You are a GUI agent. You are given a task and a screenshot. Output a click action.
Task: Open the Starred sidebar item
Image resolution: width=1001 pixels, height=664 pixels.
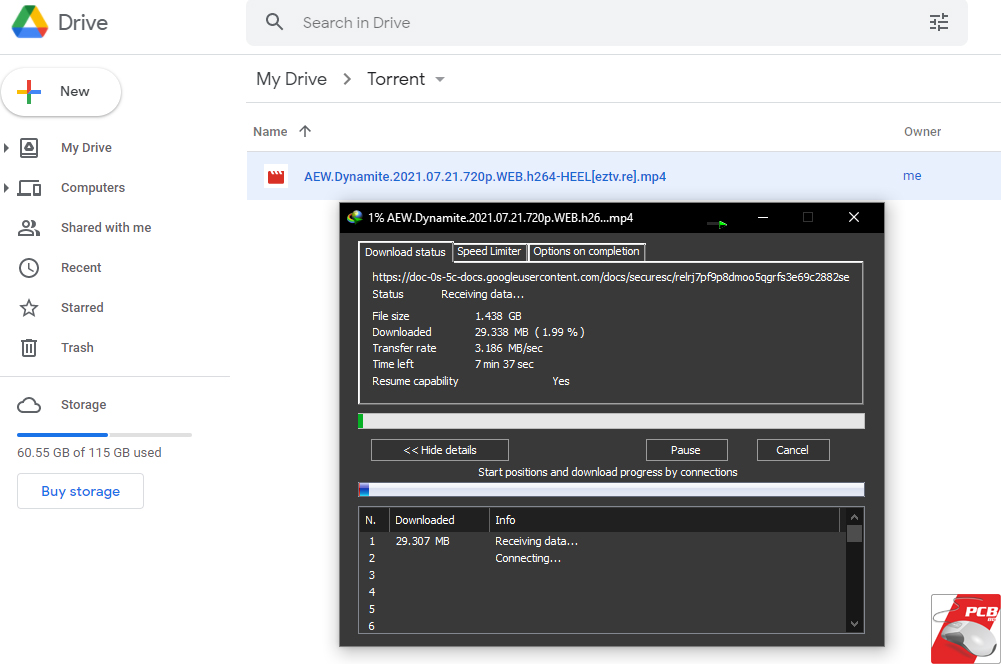pyautogui.click(x=82, y=308)
